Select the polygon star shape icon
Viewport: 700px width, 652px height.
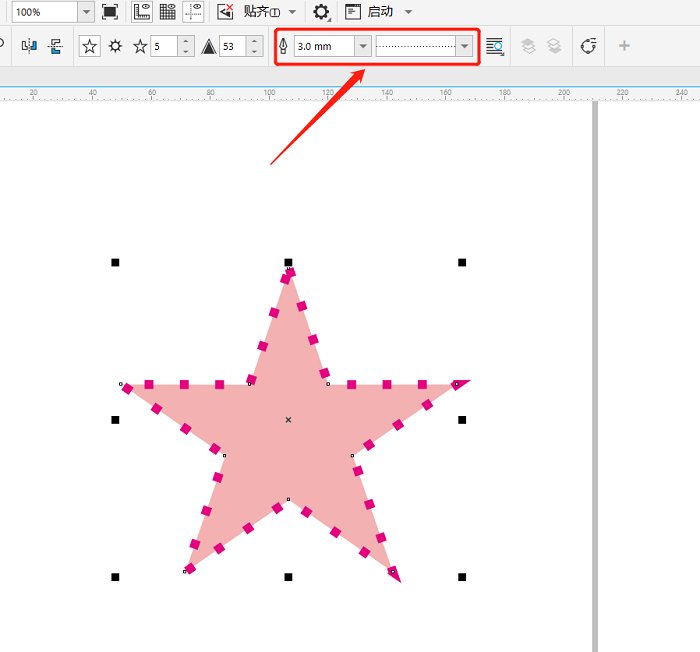pos(89,46)
